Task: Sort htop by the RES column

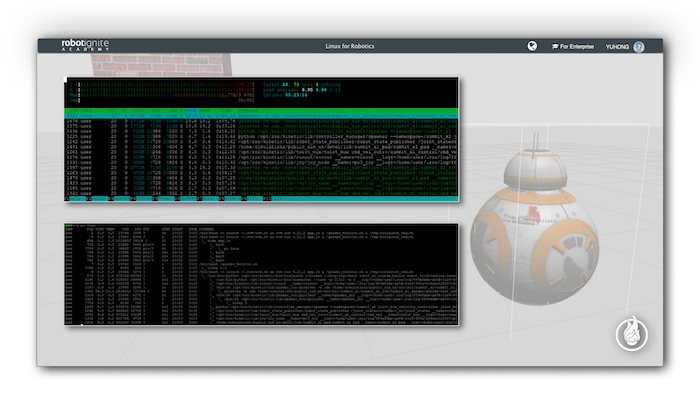Action: click(158, 110)
